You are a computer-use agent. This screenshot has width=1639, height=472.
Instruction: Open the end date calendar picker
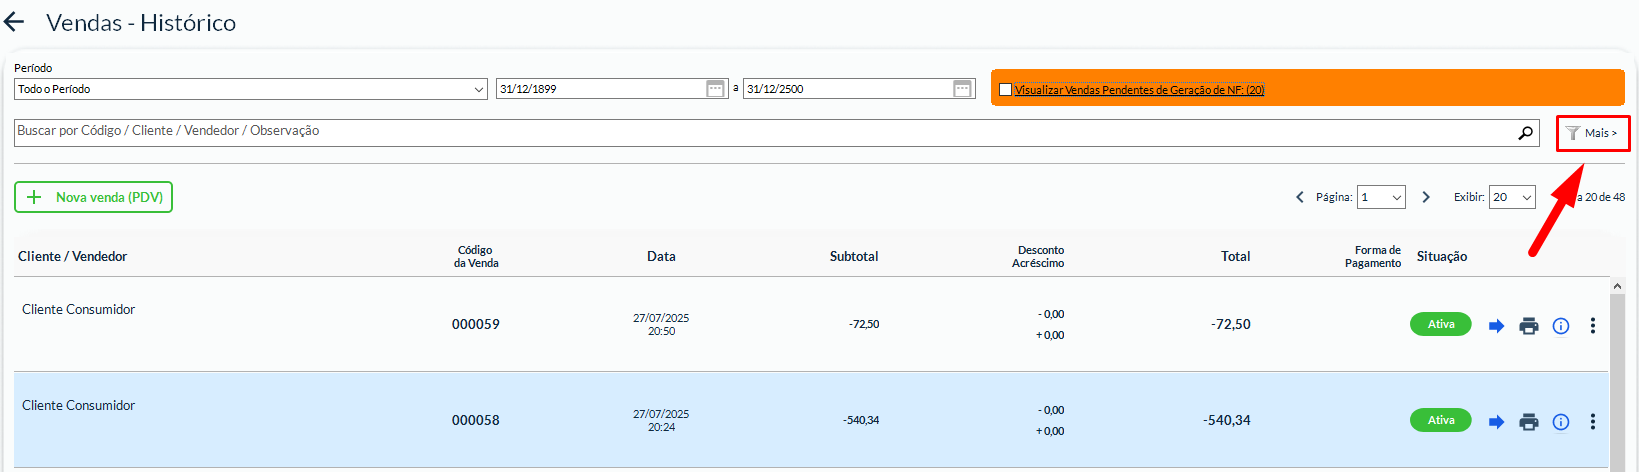point(962,89)
